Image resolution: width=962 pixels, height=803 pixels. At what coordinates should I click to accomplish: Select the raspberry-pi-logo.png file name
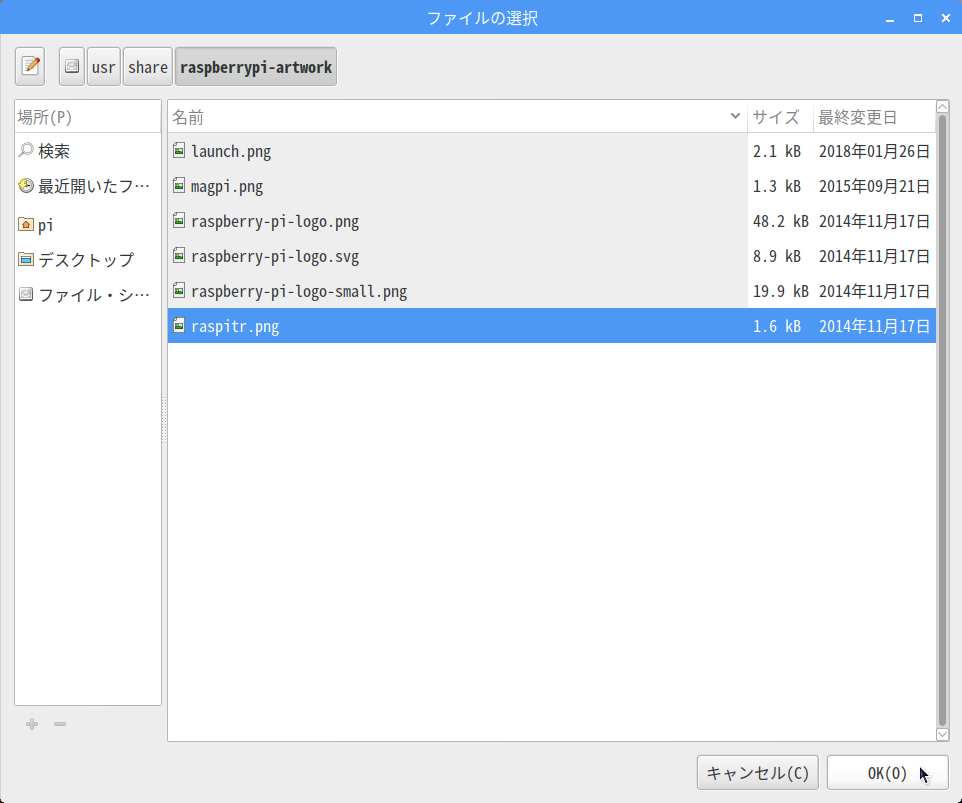275,221
